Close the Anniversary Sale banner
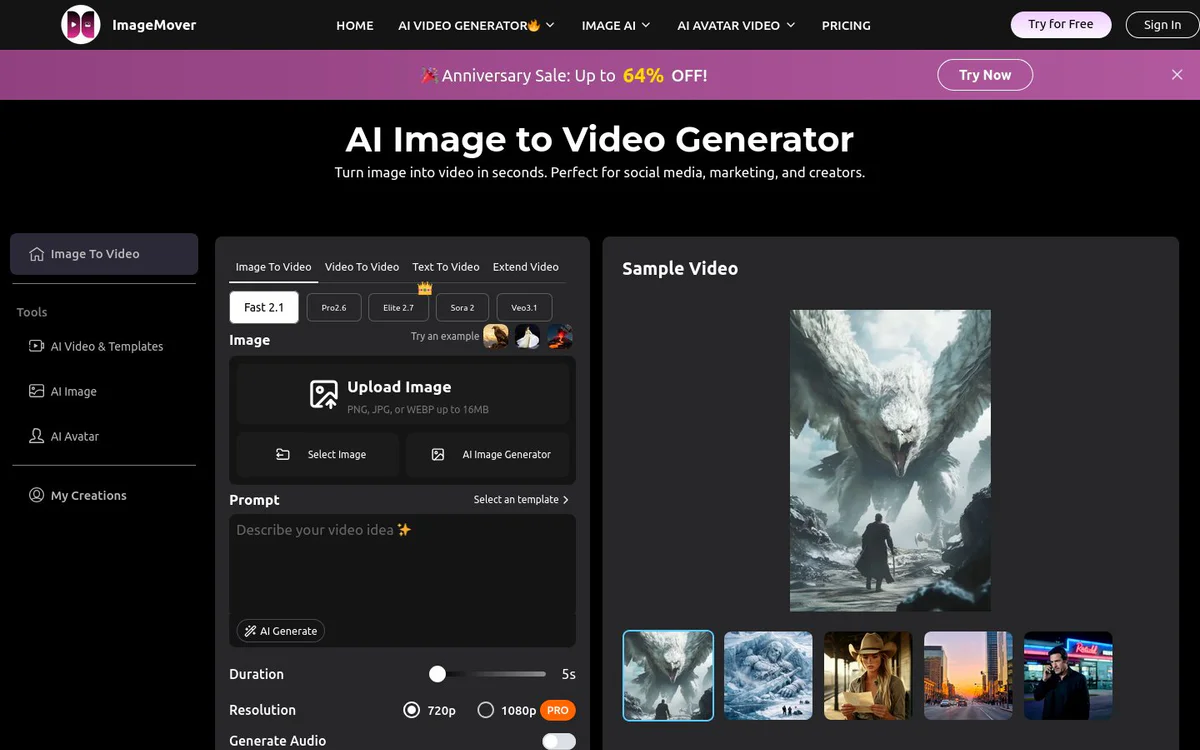Screen dimensions: 1200x750 [1177, 75]
